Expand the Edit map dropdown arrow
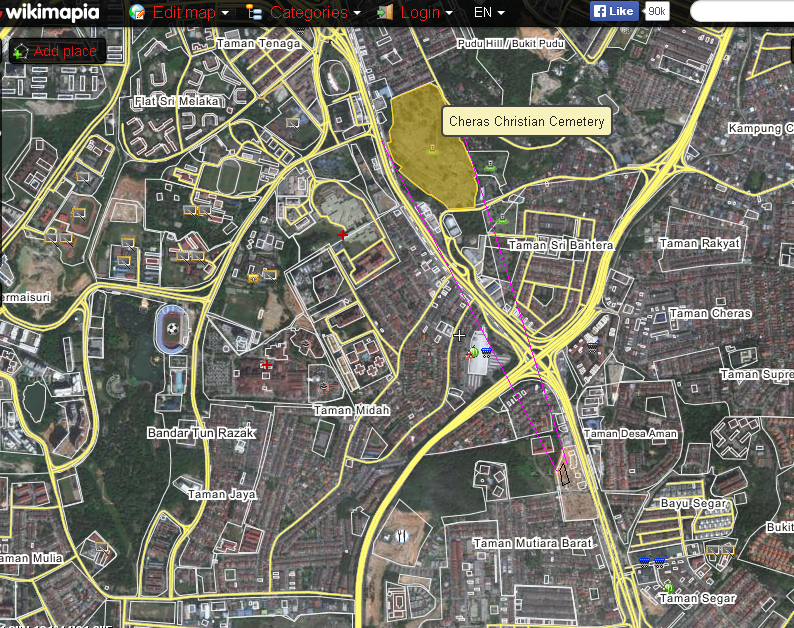Image resolution: width=794 pixels, height=628 pixels. pyautogui.click(x=225, y=13)
